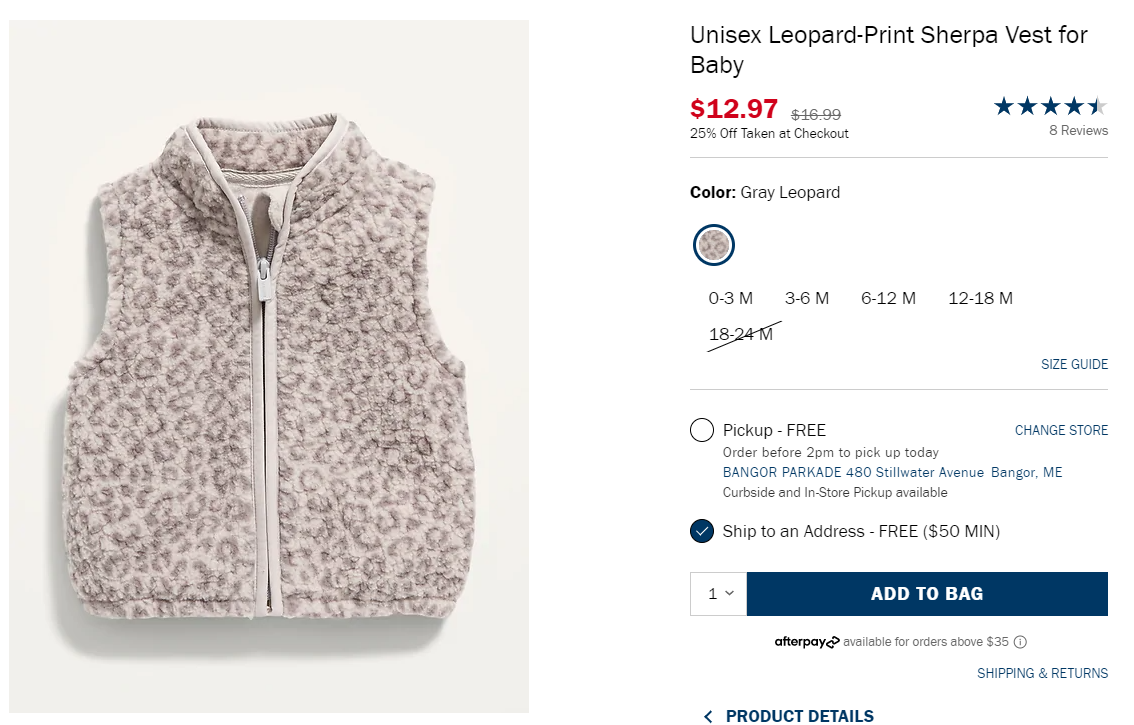Choose size 6-12 M
The width and height of the screenshot is (1134, 725).
[x=888, y=298]
